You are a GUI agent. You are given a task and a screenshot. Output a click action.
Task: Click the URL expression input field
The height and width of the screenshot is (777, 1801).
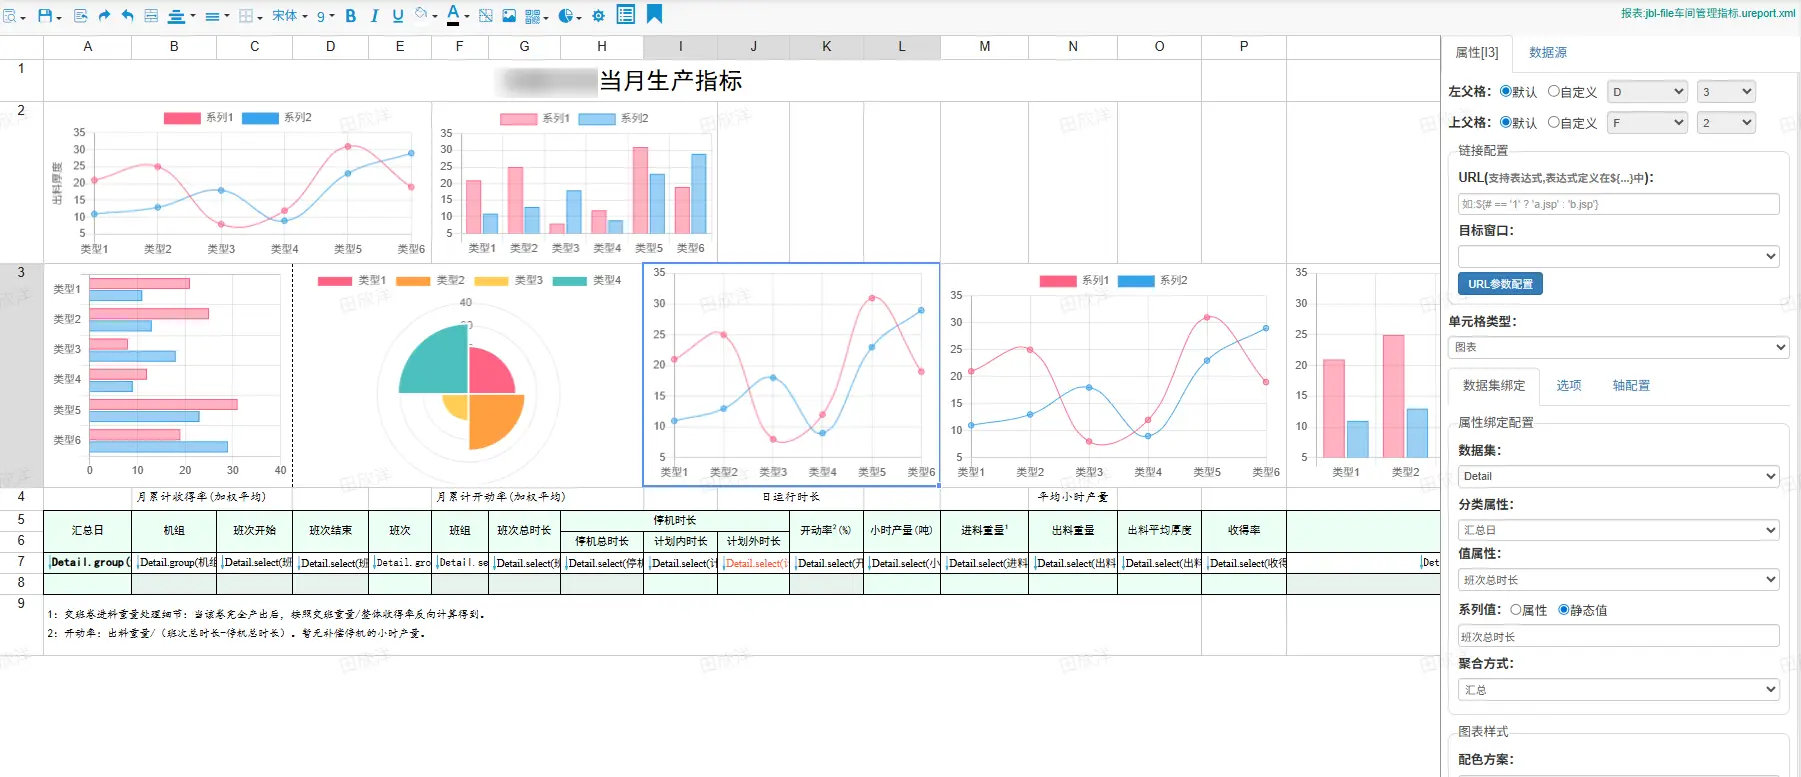pyautogui.click(x=1617, y=204)
